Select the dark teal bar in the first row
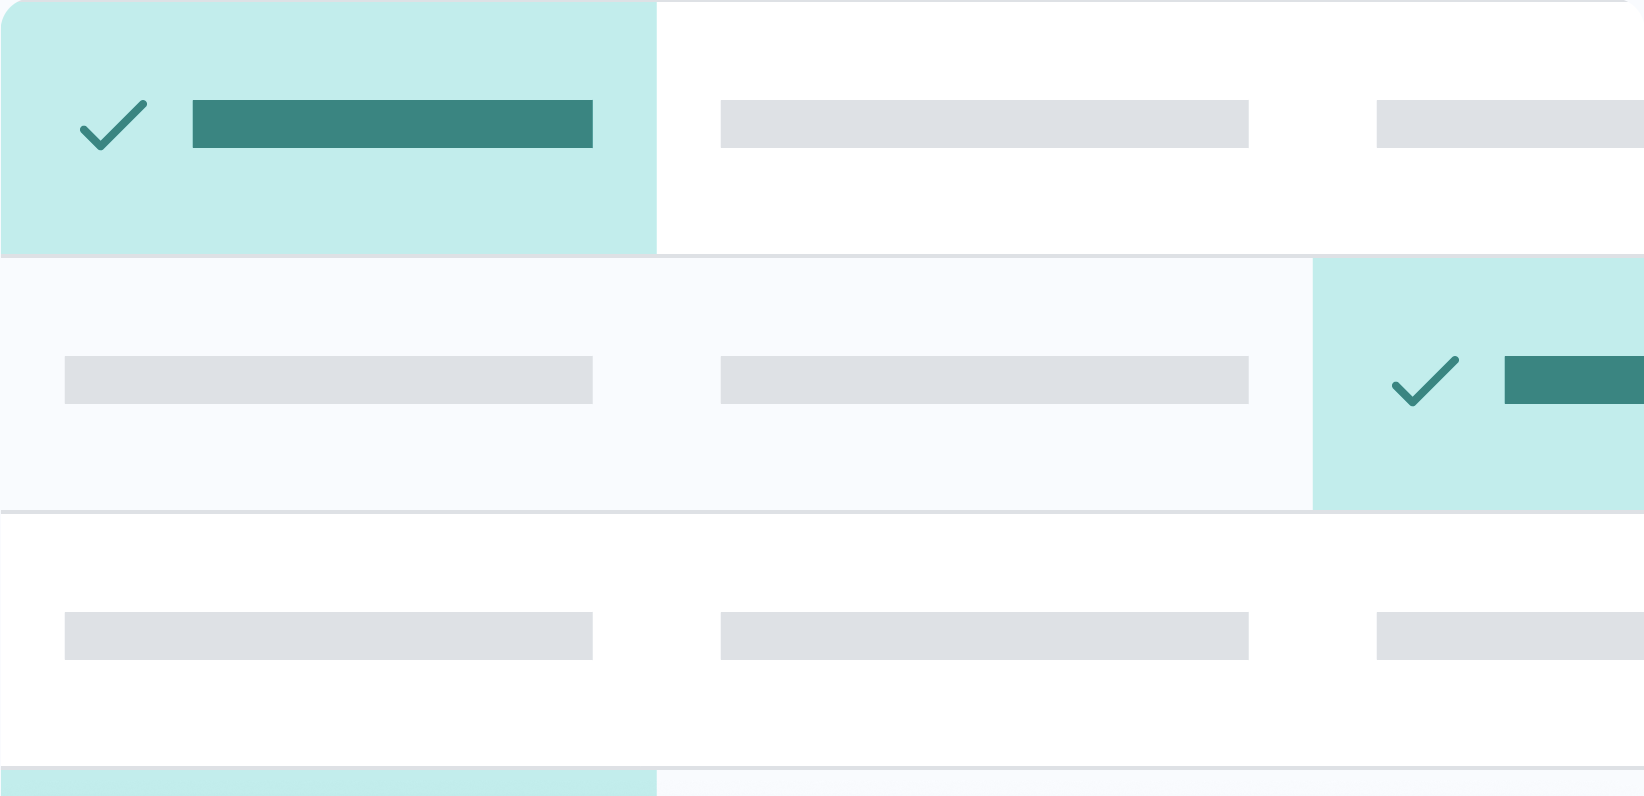The image size is (1644, 796). 392,124
